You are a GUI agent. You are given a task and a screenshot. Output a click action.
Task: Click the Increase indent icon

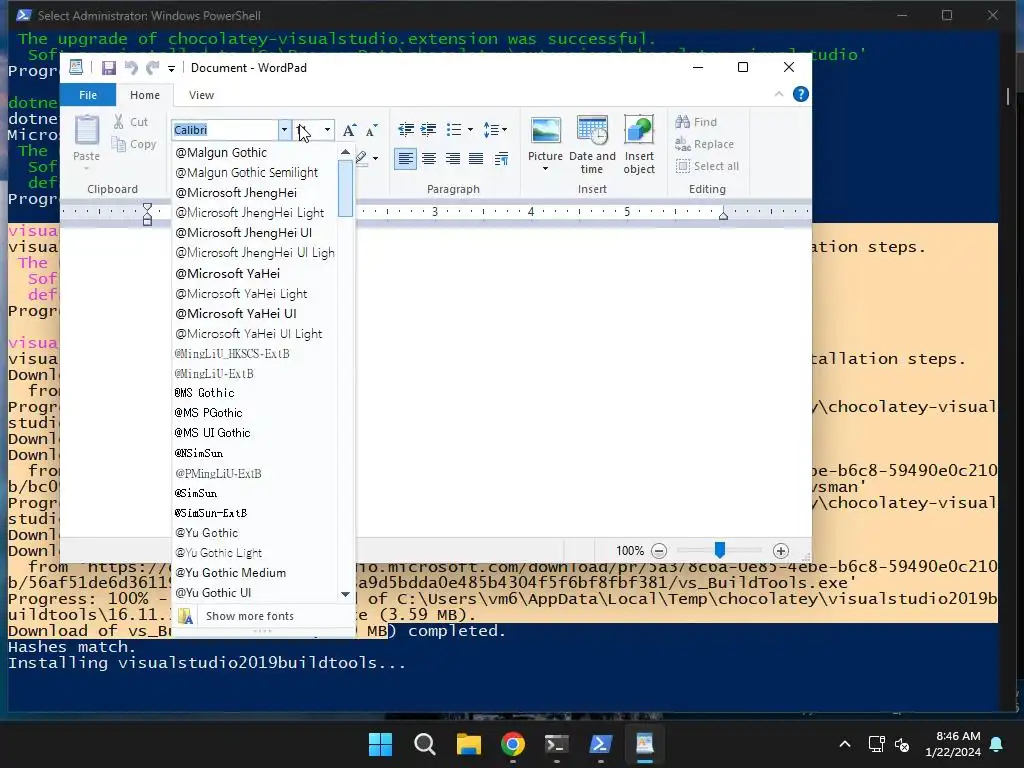428,129
